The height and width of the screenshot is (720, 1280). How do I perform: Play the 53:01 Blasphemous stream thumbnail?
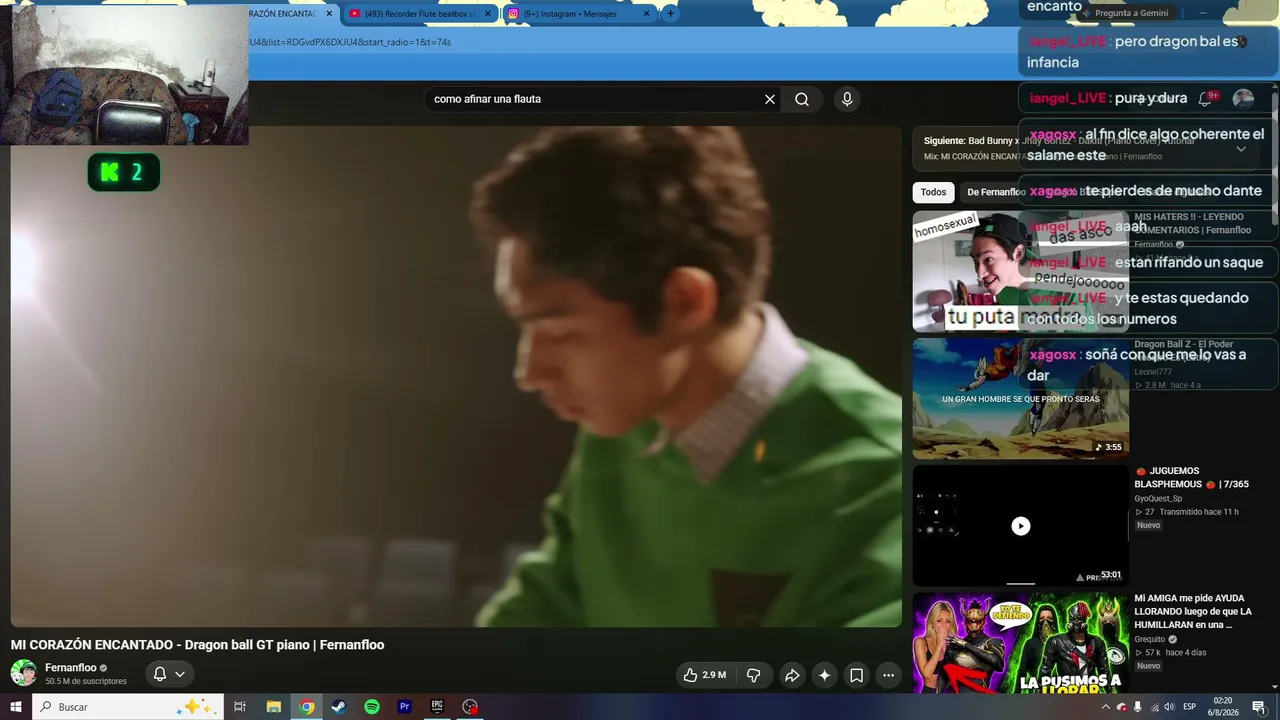1020,526
